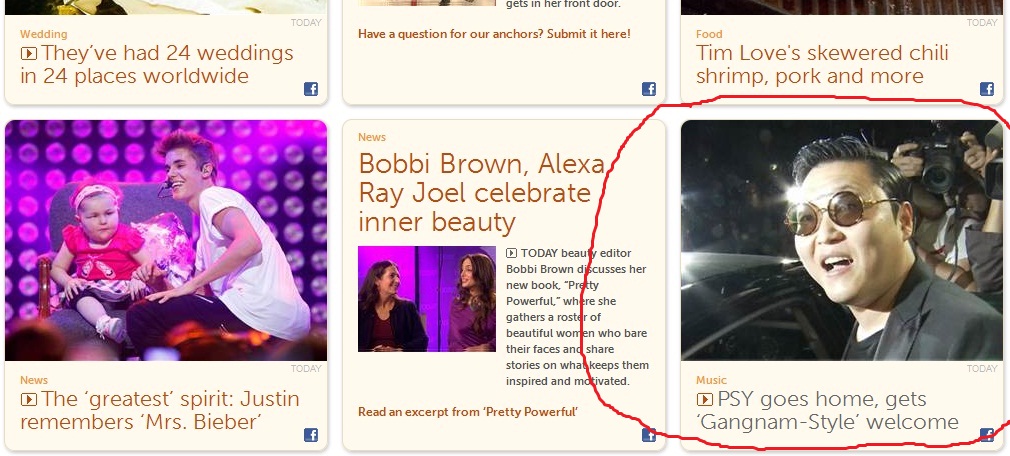
Task: Click Bobbi Brown interview small thumbnail
Action: [427, 299]
